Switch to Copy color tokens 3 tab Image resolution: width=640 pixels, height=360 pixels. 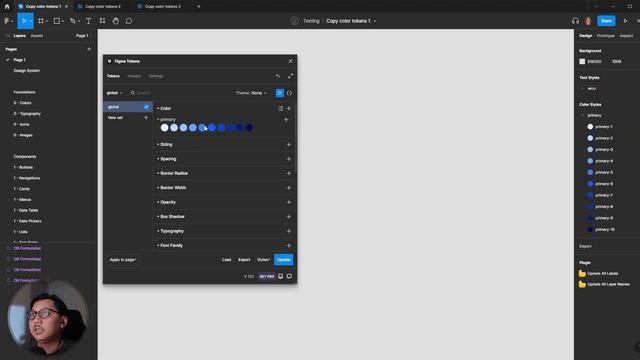[162, 7]
